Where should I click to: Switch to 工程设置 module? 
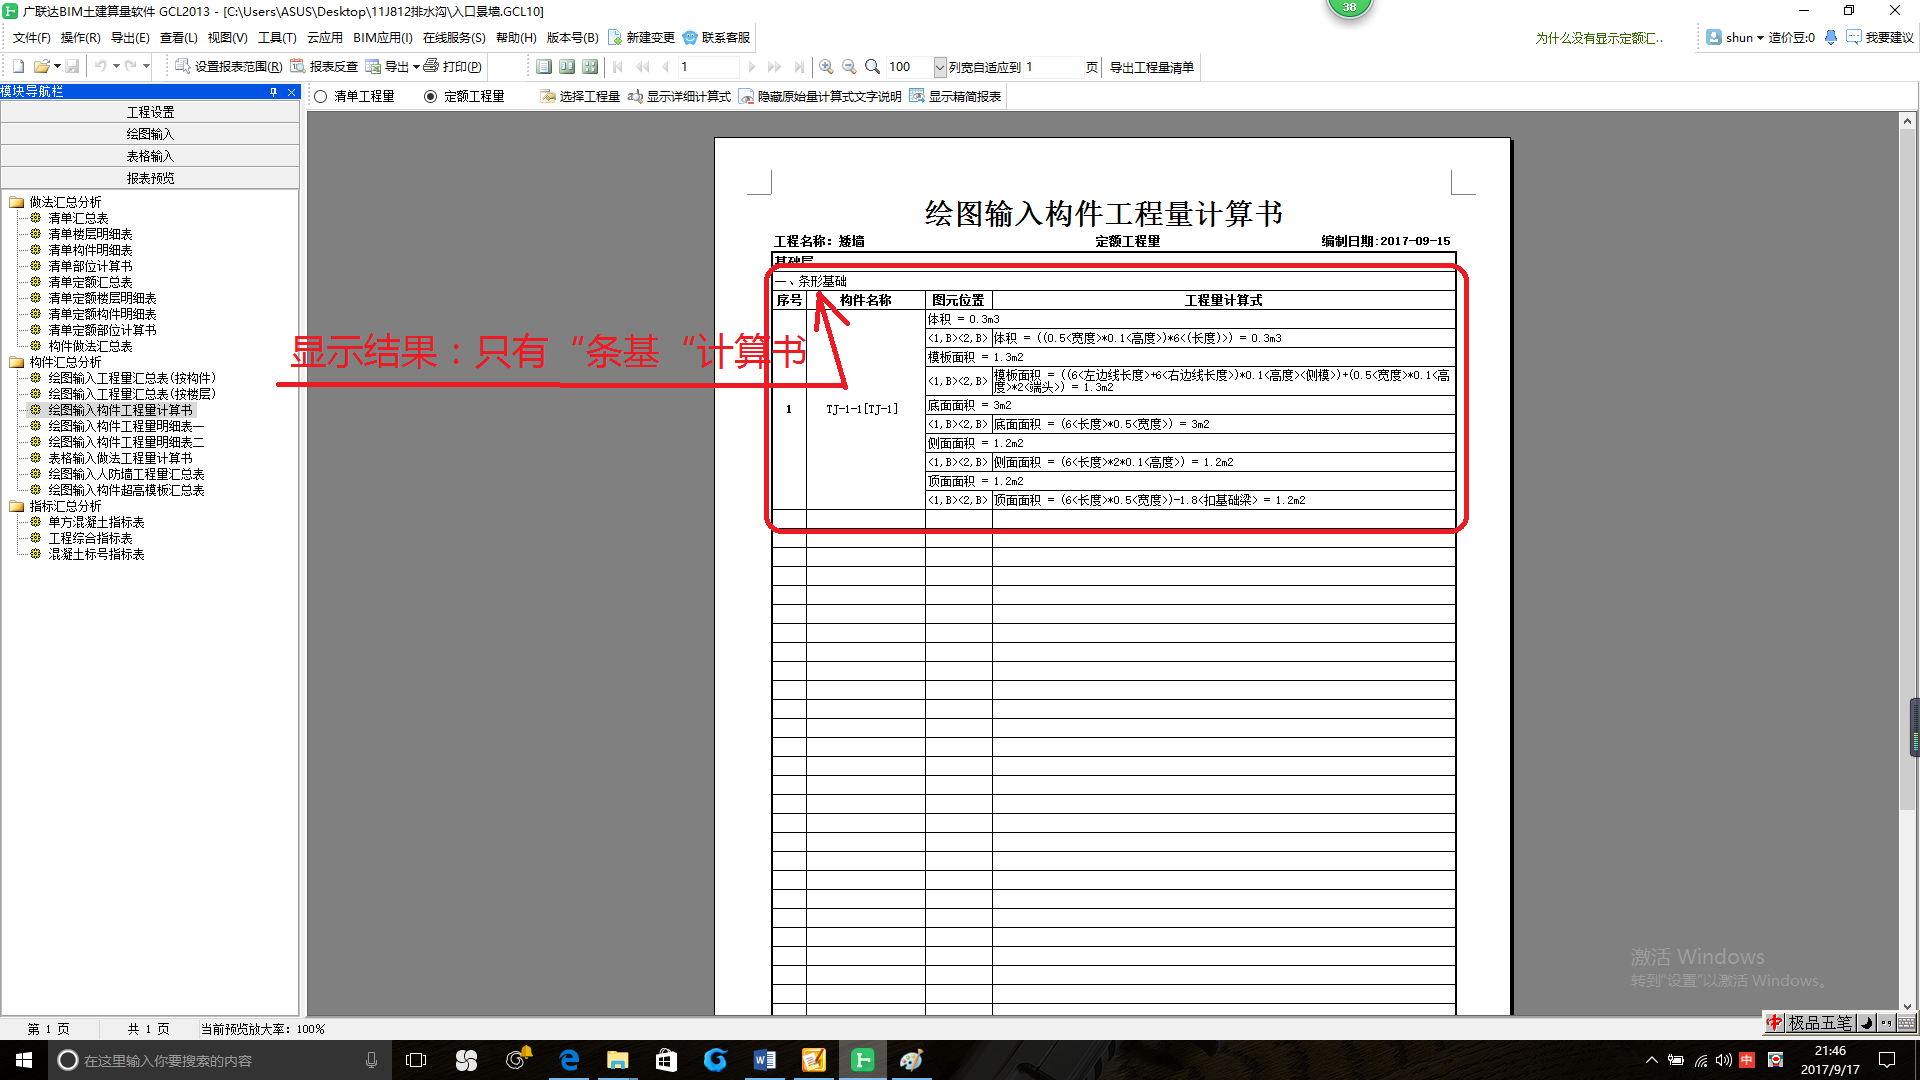click(150, 112)
